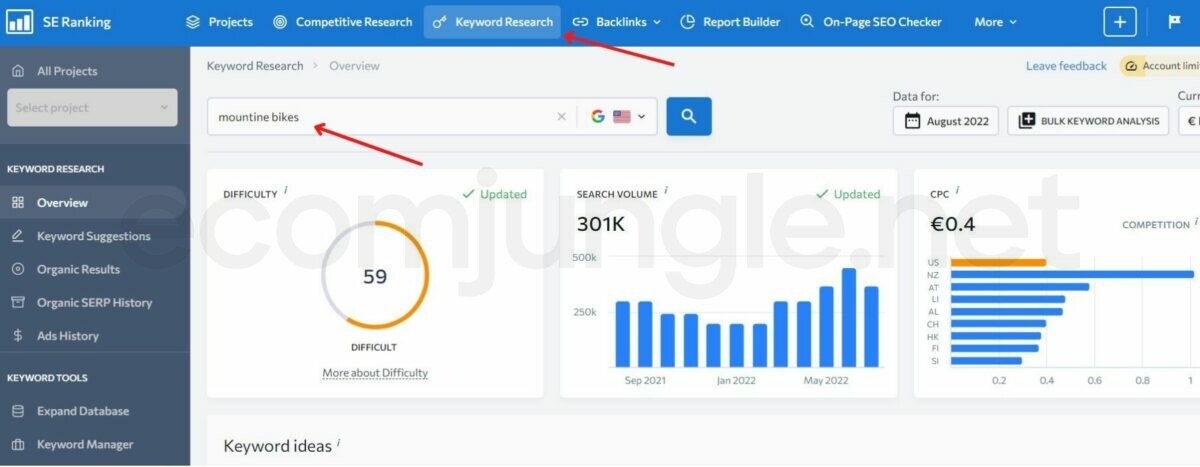Open the Competitive Research tab
Viewport: 1200px width, 467px height.
[x=342, y=22]
